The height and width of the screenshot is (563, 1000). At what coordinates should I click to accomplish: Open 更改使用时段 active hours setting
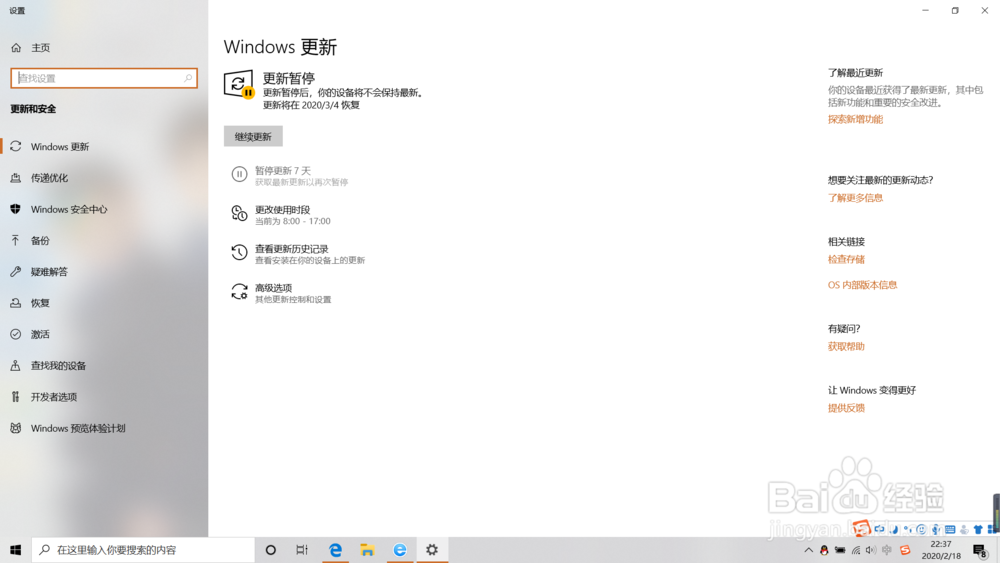tap(282, 215)
